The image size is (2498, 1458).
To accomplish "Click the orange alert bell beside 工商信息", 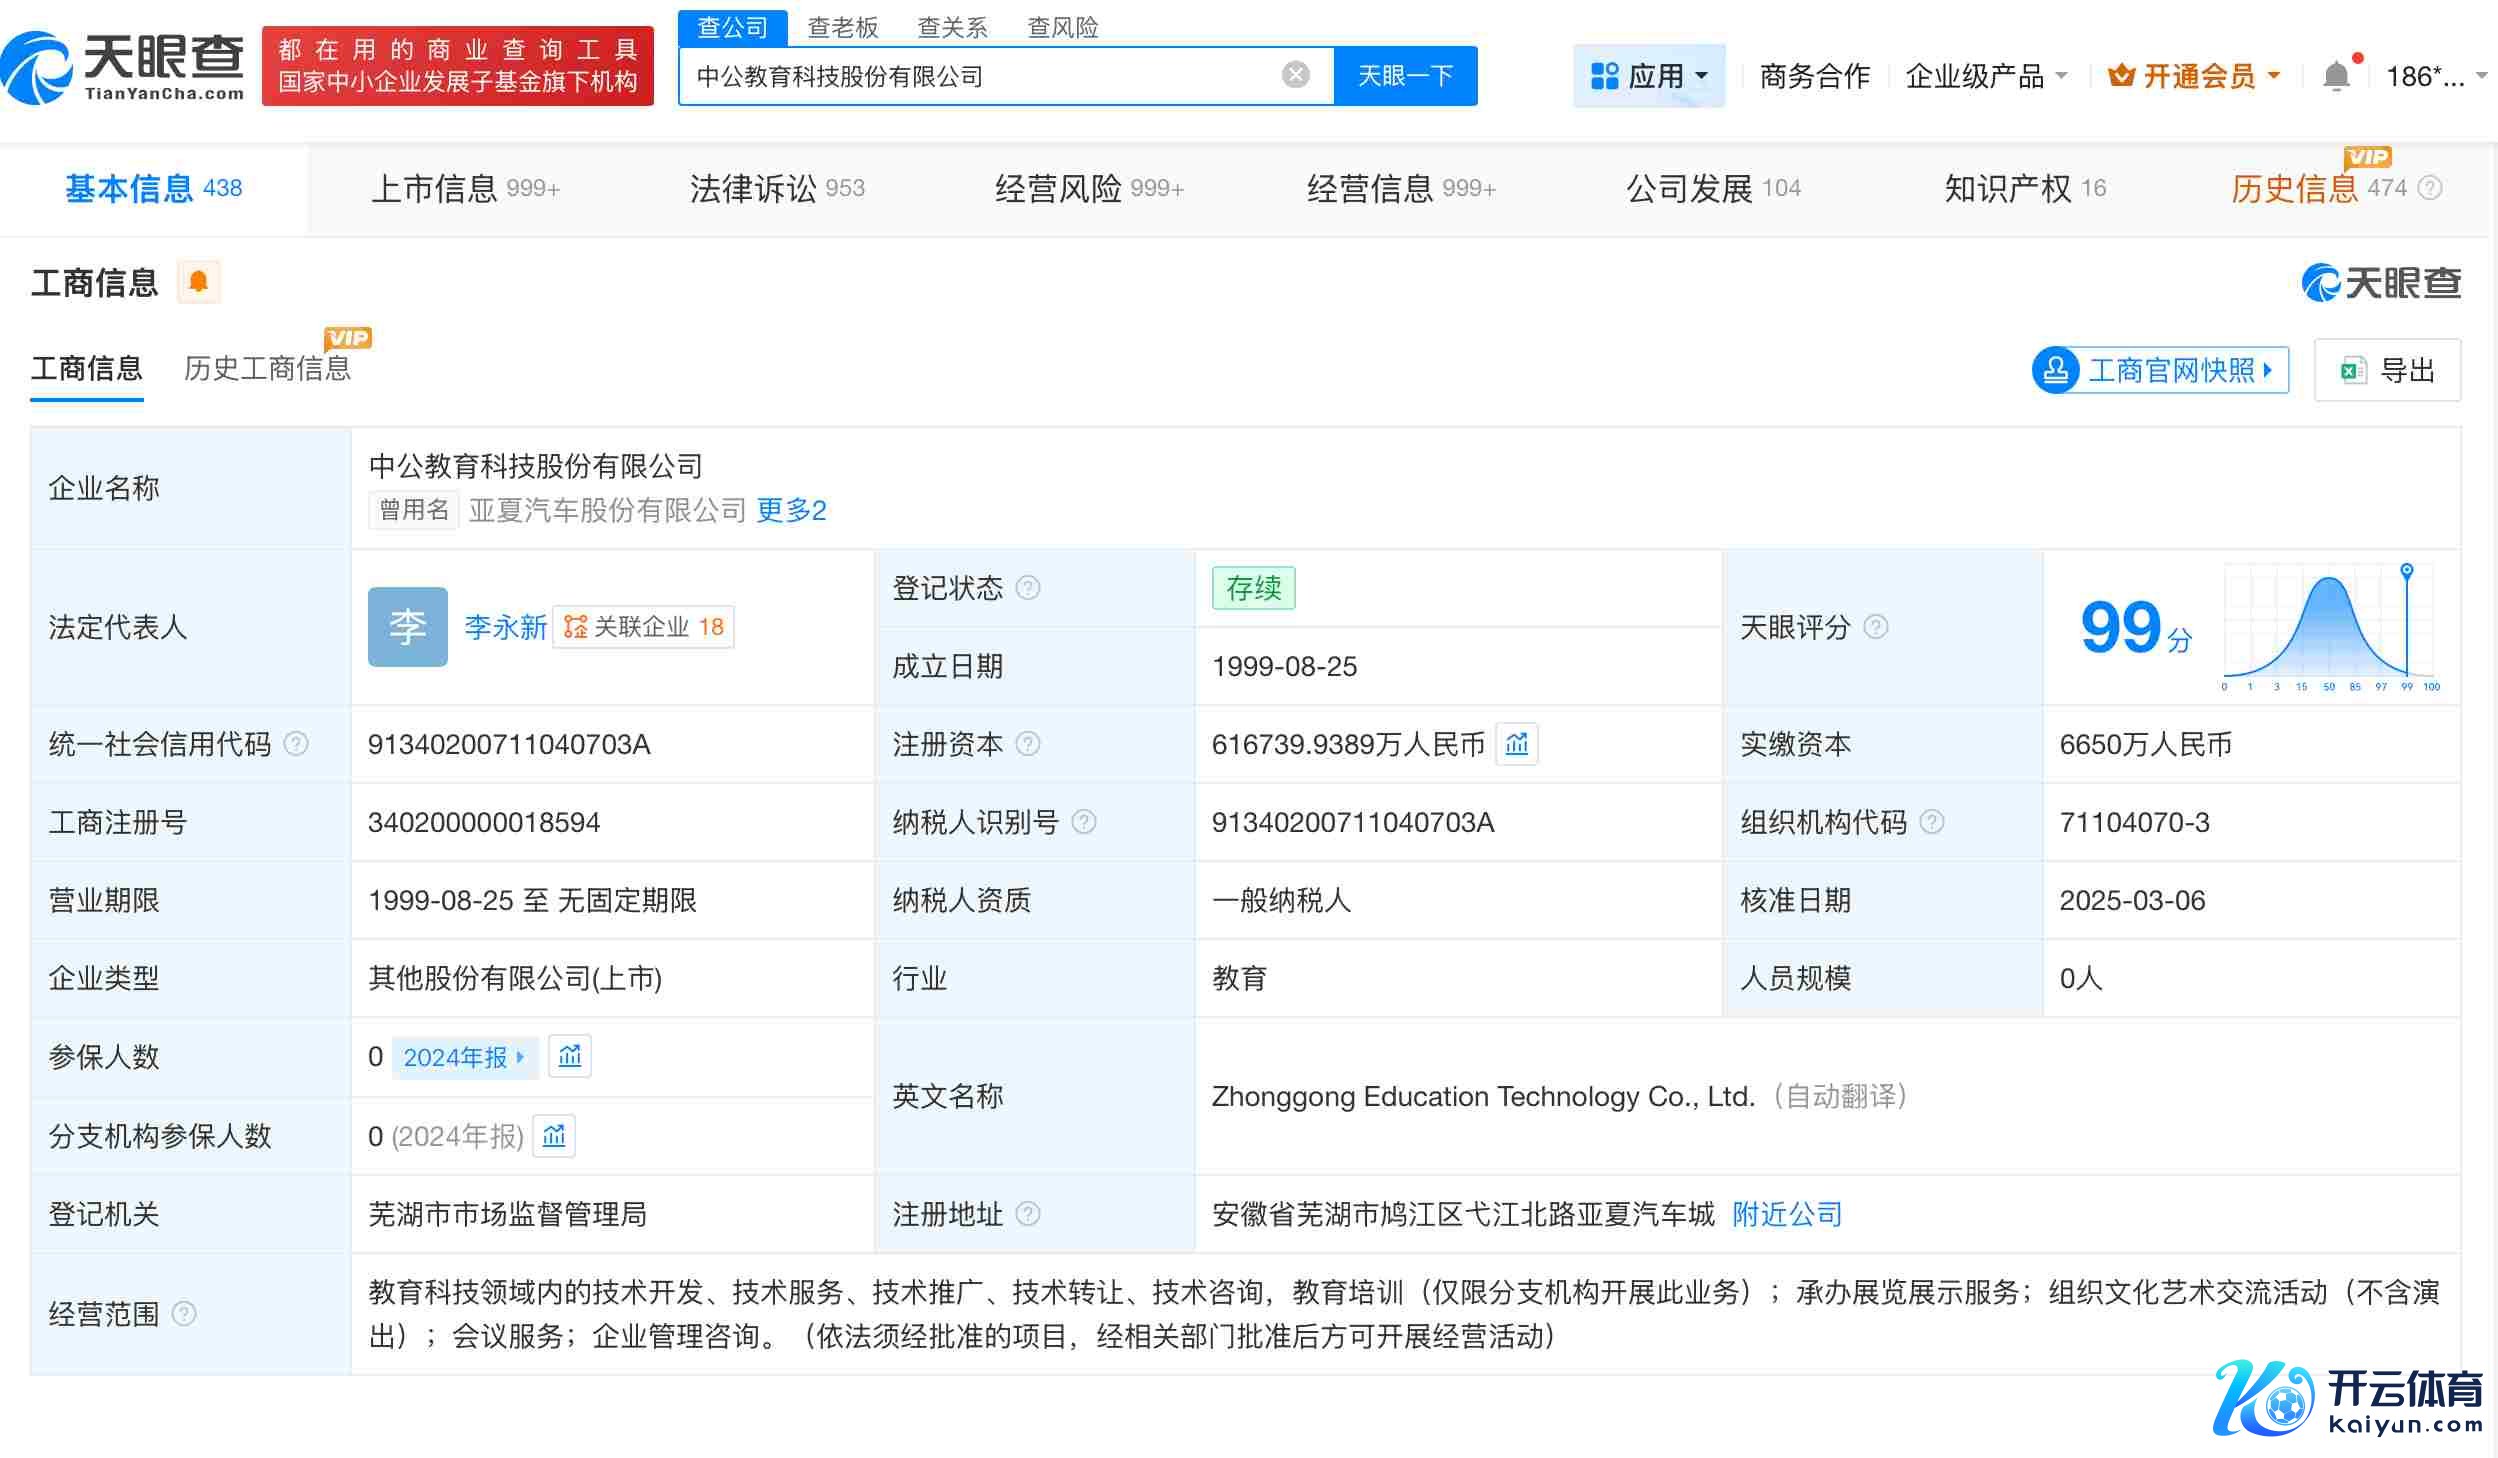I will tap(198, 282).
